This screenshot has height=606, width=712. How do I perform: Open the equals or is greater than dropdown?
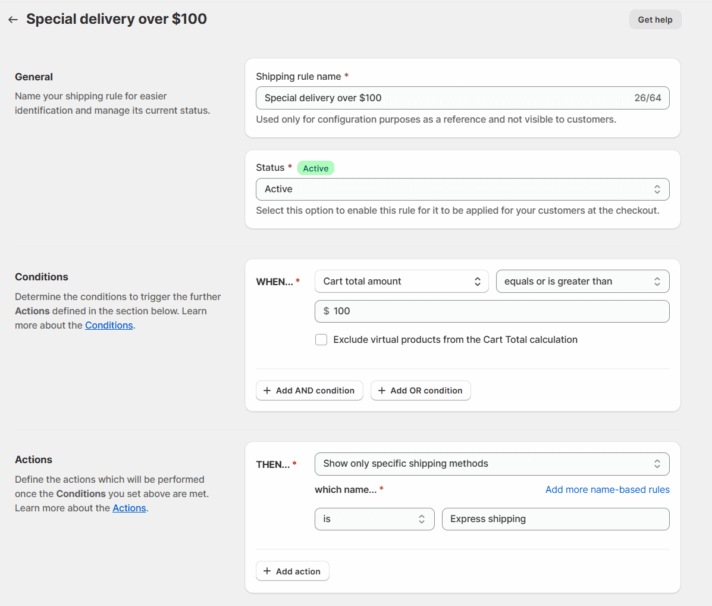coord(582,282)
